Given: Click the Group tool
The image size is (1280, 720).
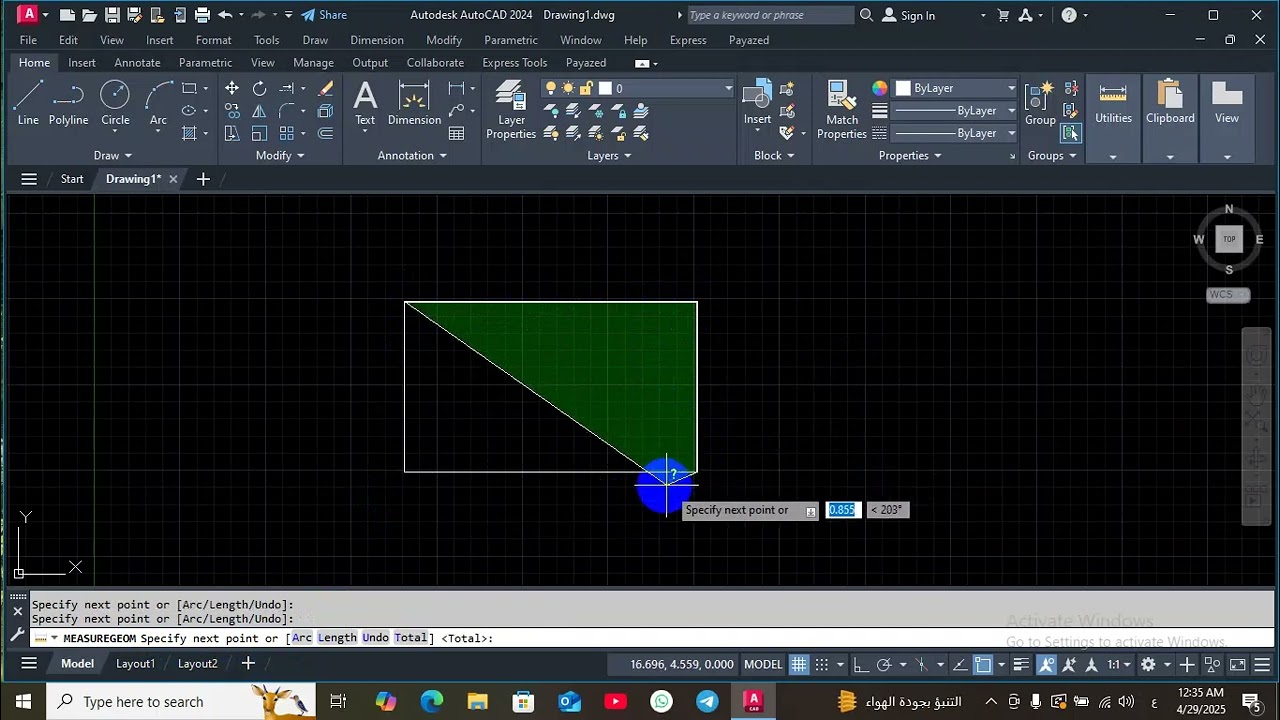Looking at the screenshot, I should tap(1040, 104).
